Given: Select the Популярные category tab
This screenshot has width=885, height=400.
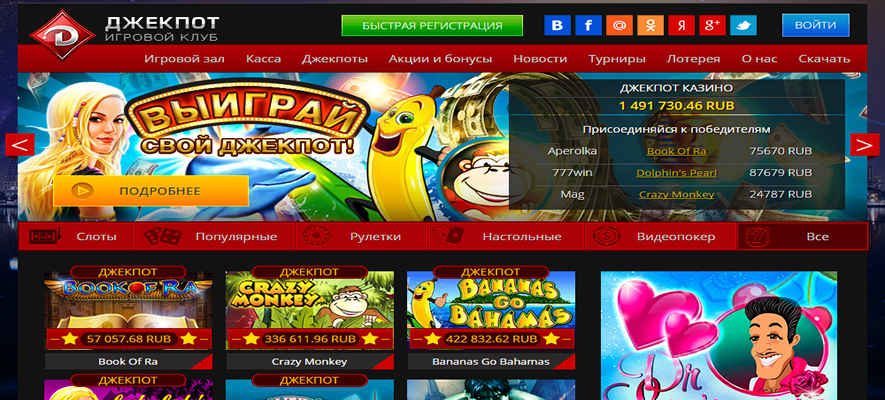Looking at the screenshot, I should (216, 236).
